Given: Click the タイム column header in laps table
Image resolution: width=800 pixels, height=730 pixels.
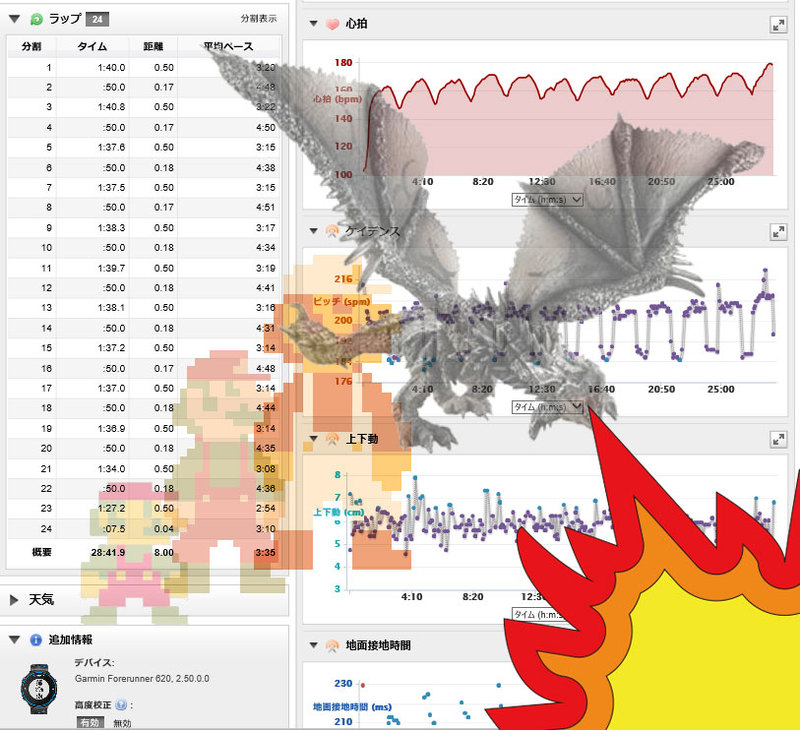Looking at the screenshot, I should click(x=99, y=46).
